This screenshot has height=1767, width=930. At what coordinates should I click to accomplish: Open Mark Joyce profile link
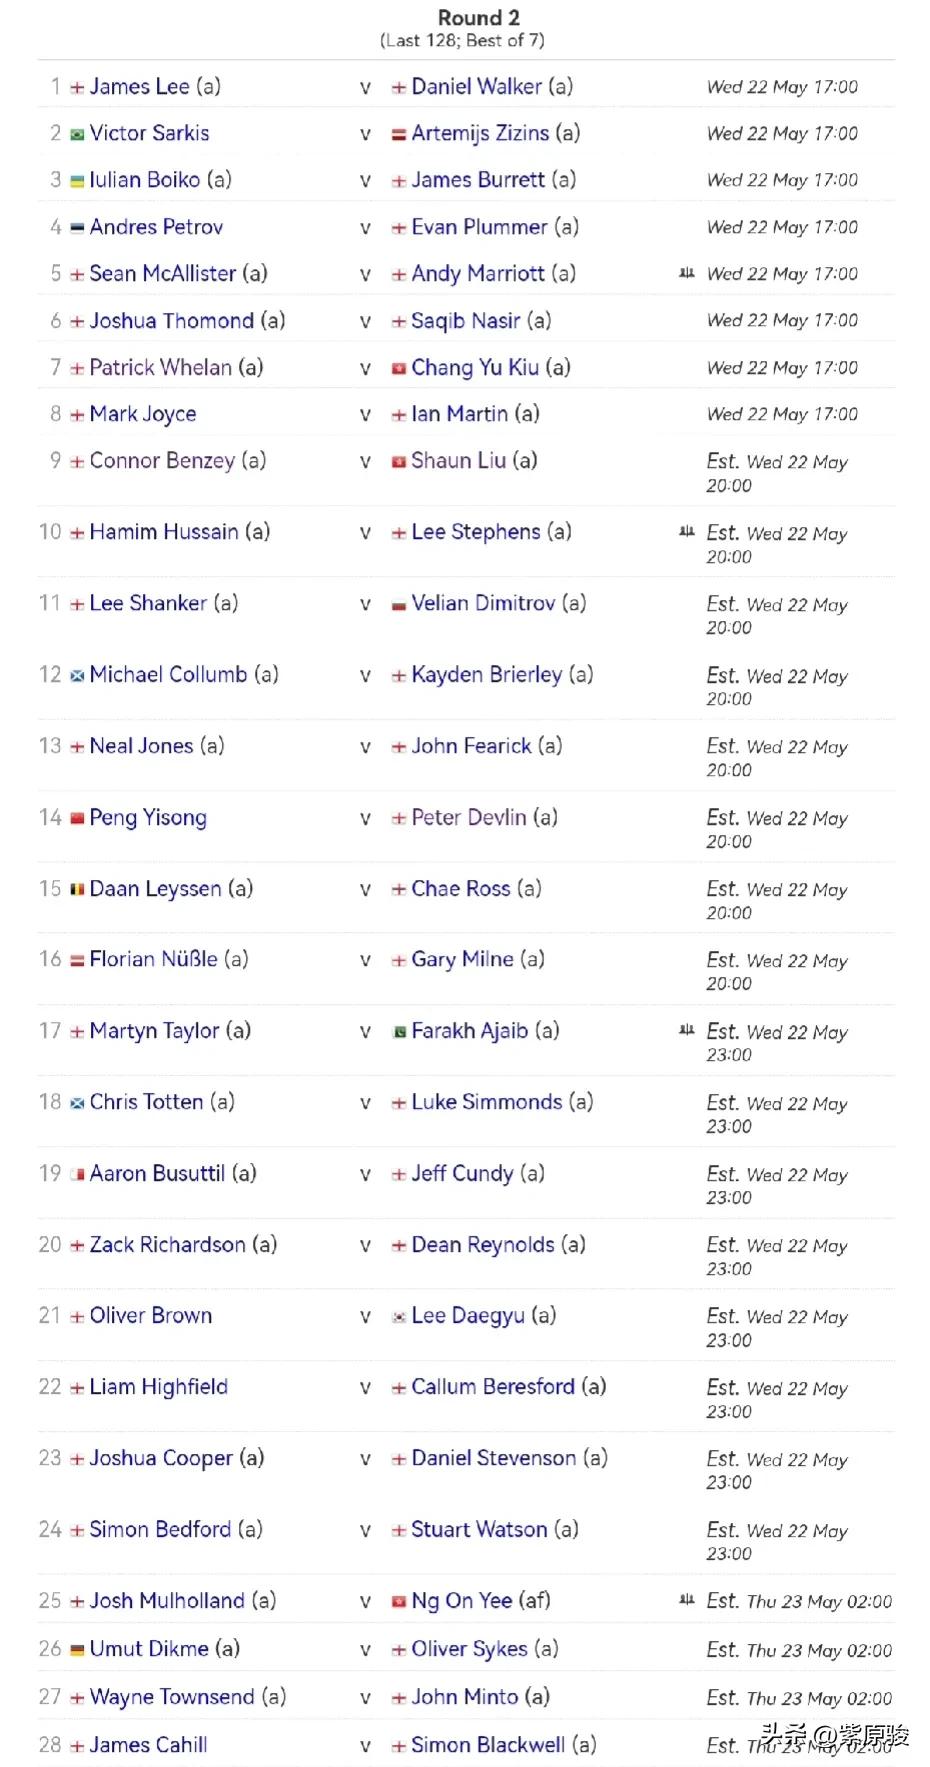pos(142,414)
